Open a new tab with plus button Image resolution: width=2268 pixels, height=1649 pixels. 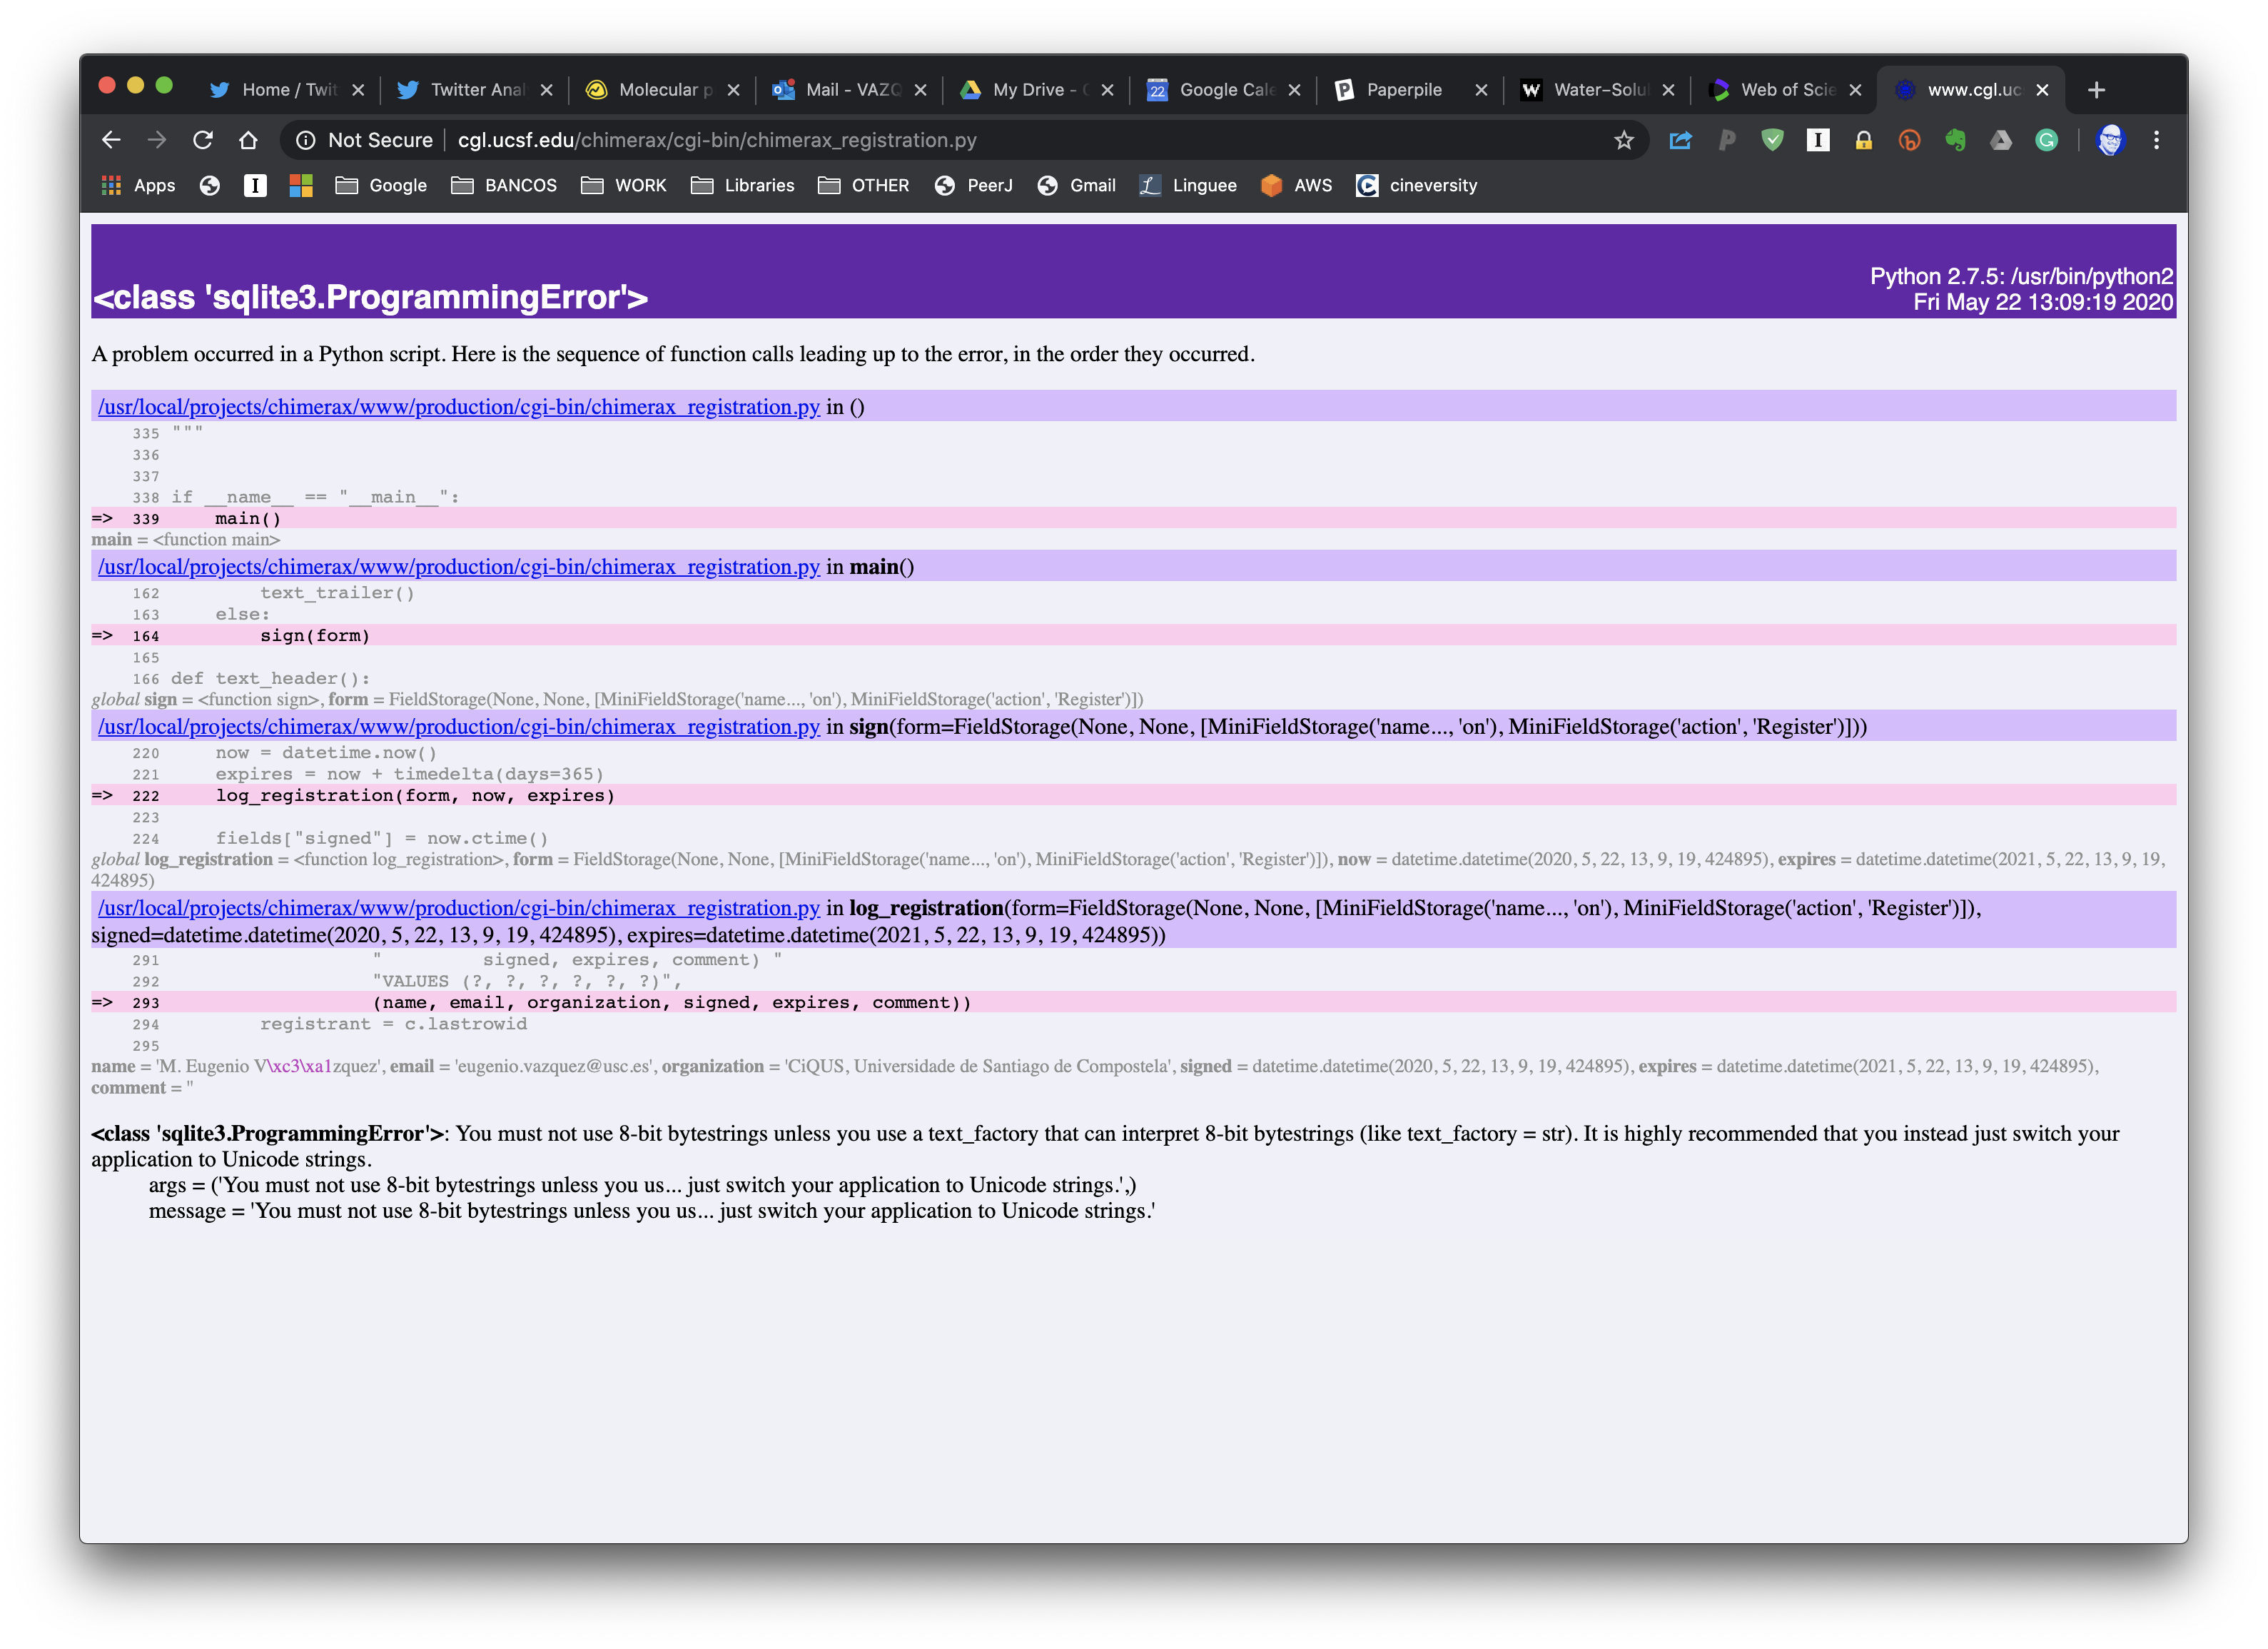[x=2096, y=90]
